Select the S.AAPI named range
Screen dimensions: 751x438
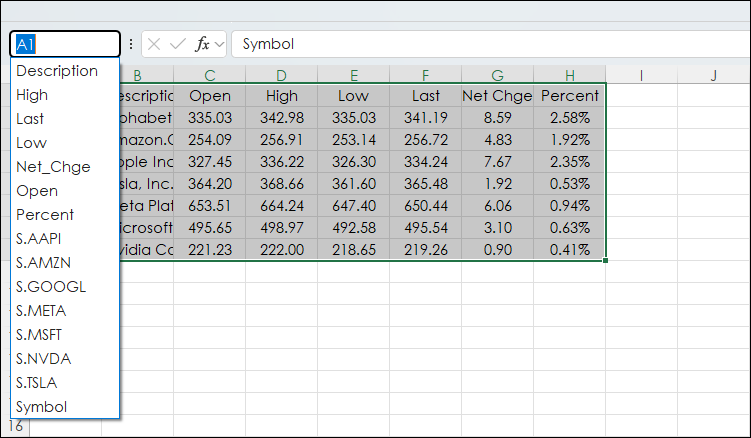point(65,239)
